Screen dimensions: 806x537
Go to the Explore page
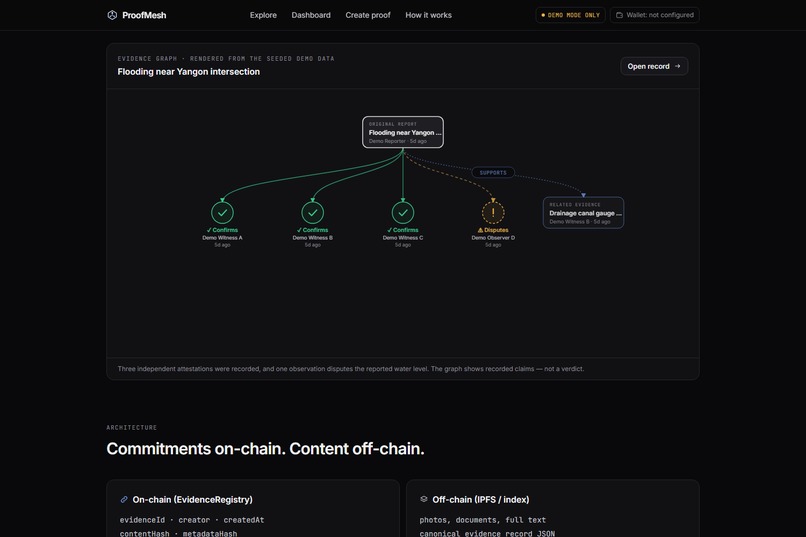[x=263, y=15]
